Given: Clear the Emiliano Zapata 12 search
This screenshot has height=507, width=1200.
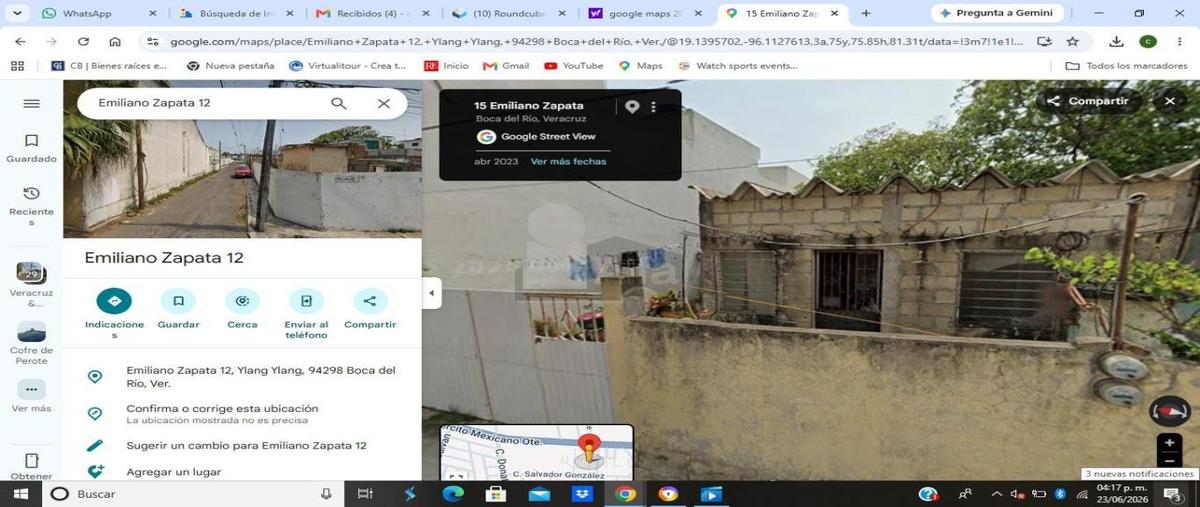Looking at the screenshot, I should point(384,103).
